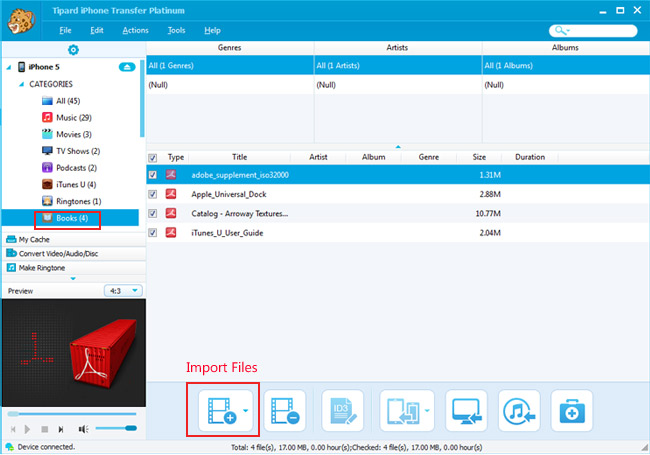Open the Actions menu
Screen dimensions: 650x455
click(135, 30)
